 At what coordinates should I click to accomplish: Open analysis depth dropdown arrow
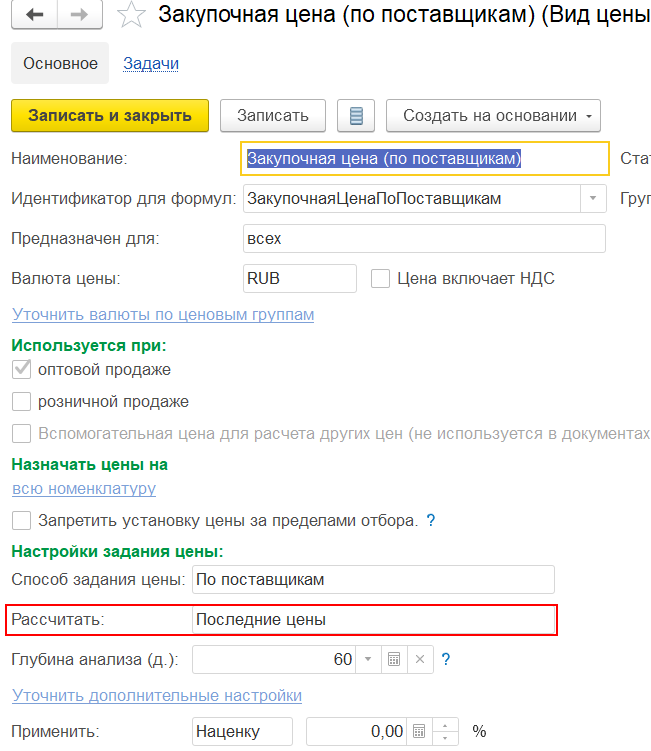[x=368, y=659]
